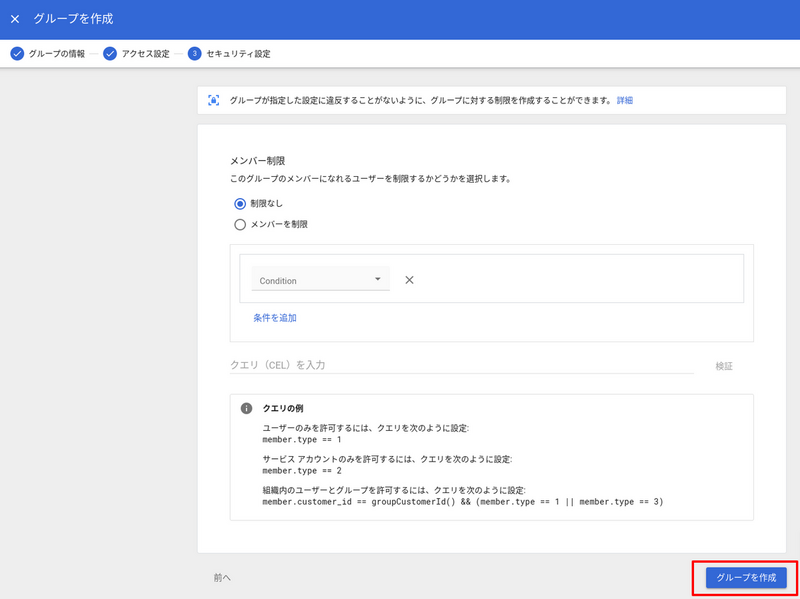
Task: Select the メンバーを制限 radio button
Action: [240, 224]
